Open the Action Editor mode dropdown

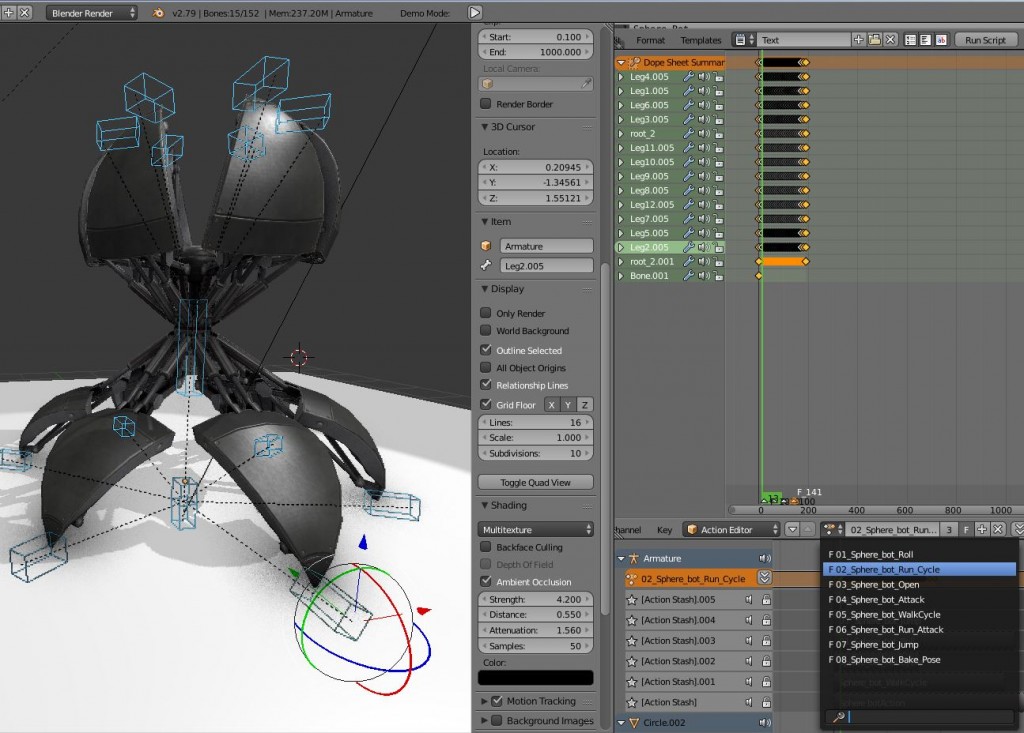tap(731, 530)
